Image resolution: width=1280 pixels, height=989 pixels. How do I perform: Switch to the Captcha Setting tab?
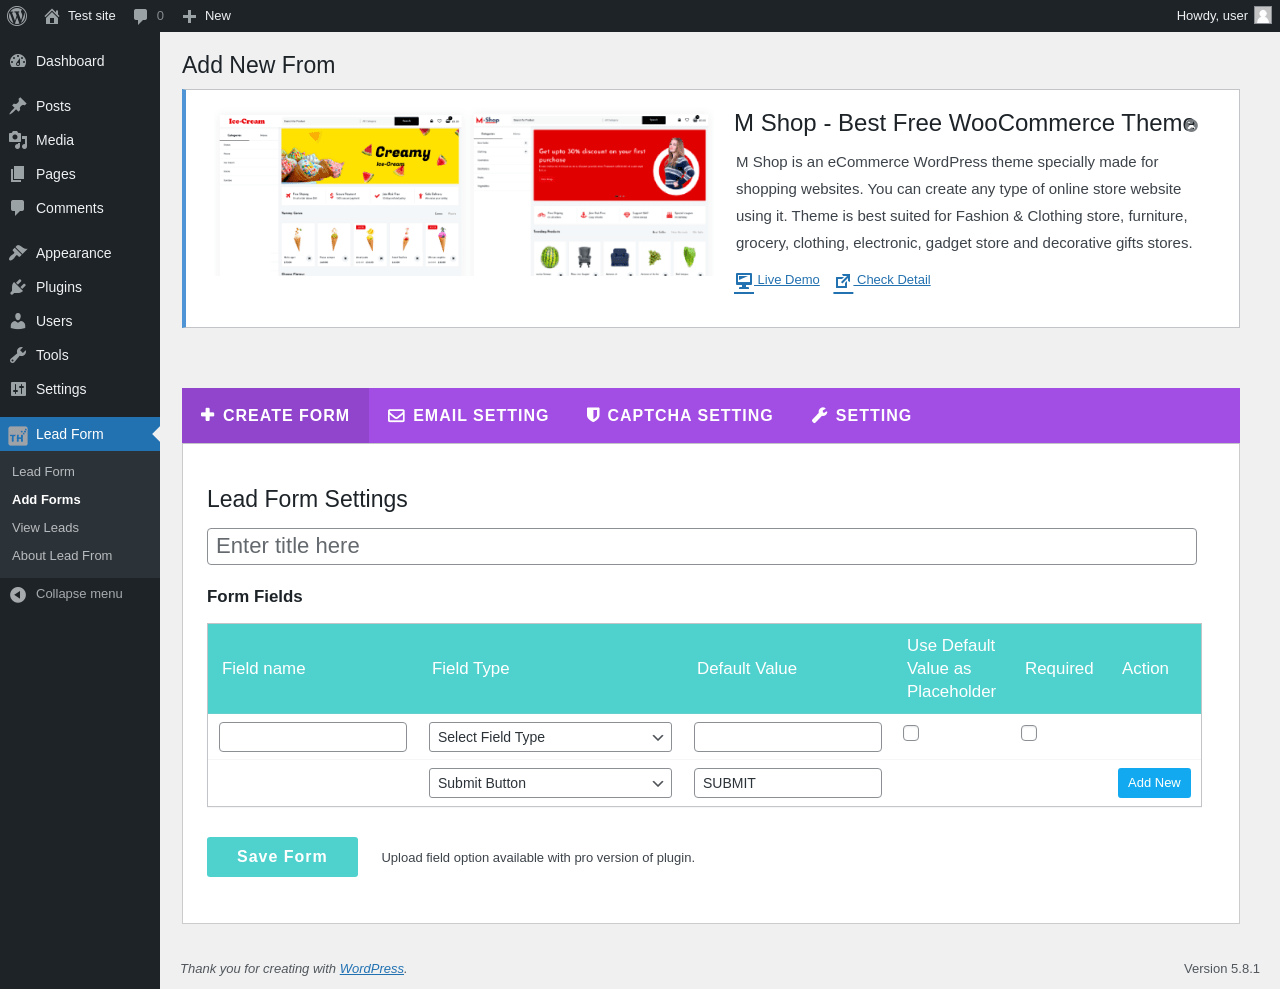click(680, 416)
